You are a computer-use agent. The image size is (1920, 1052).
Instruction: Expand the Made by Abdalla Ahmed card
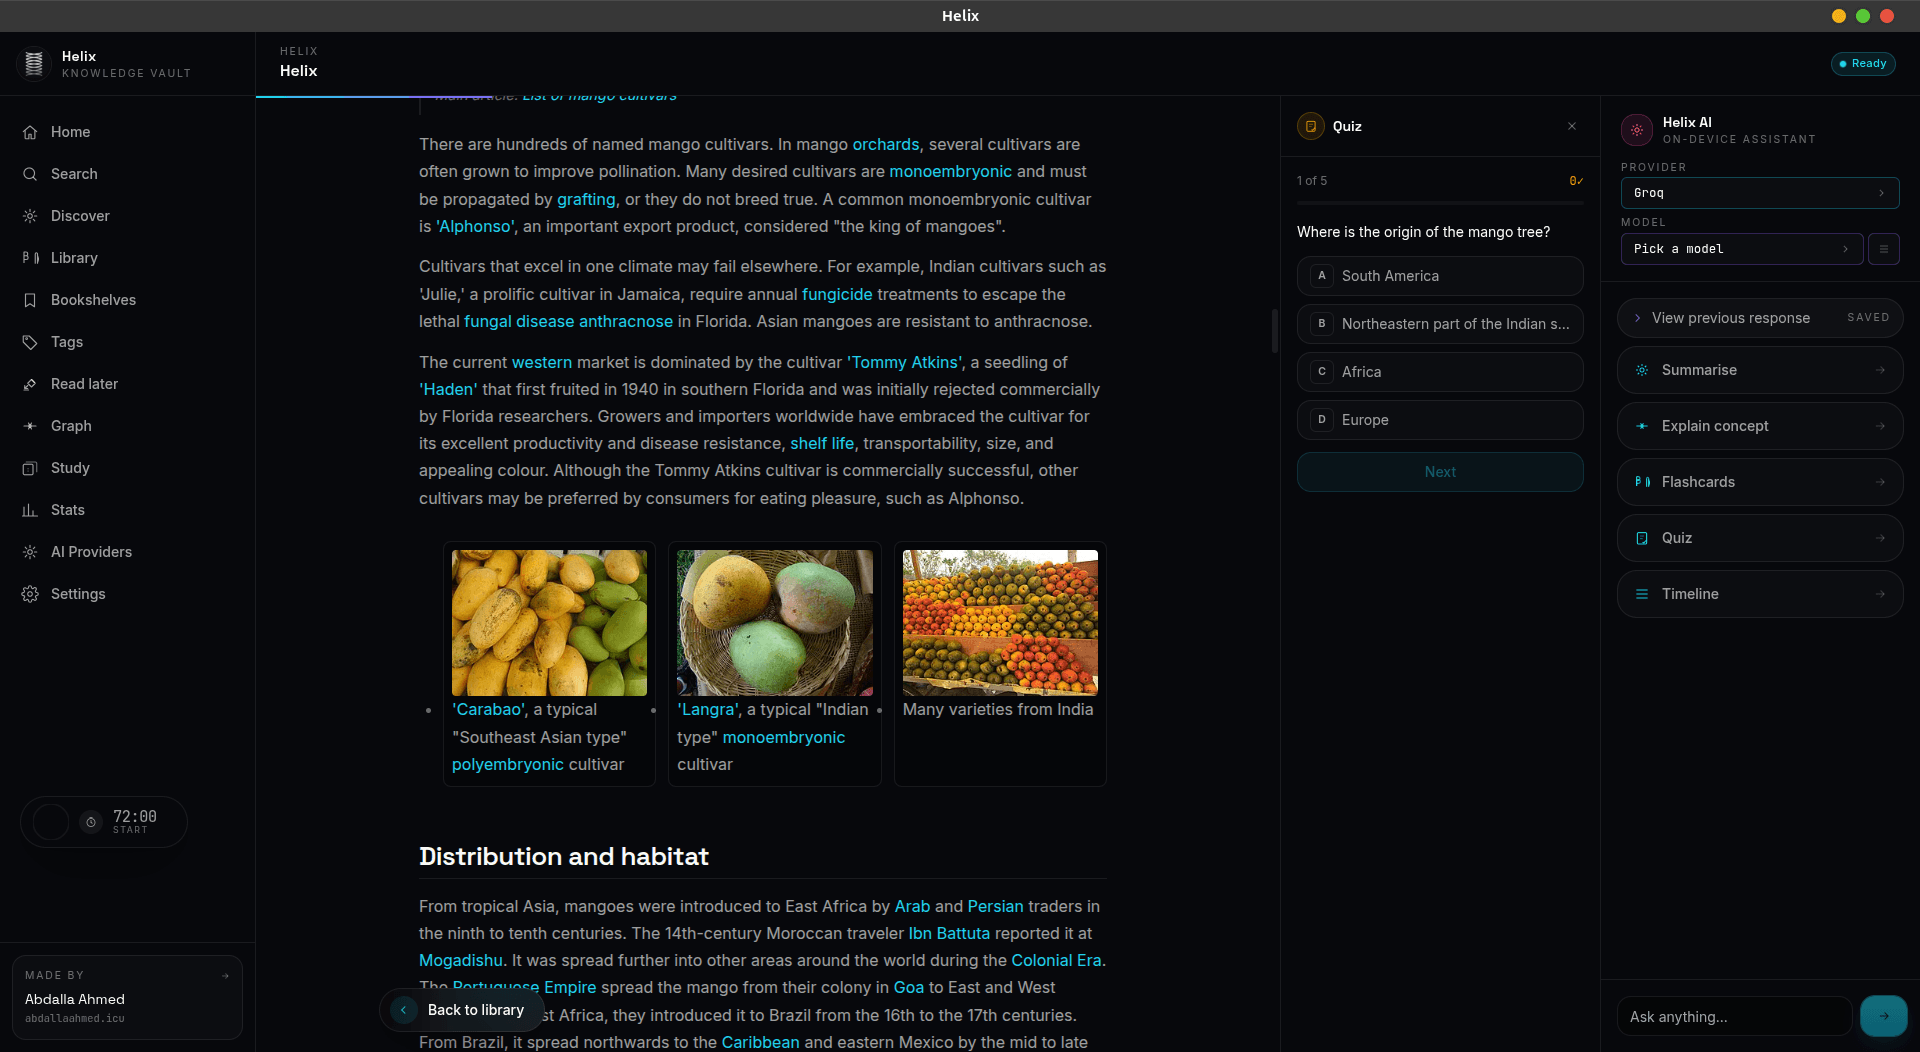click(127, 997)
